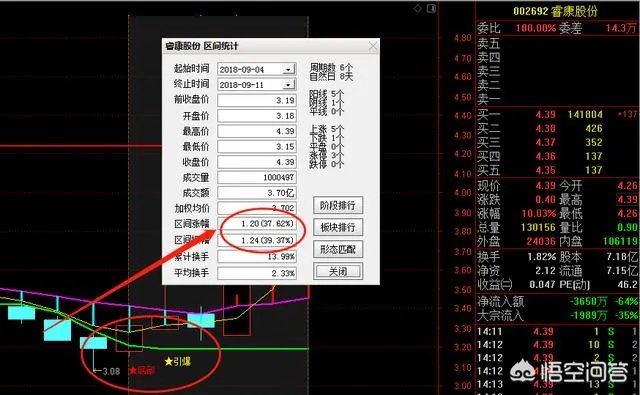Select the 最高价 field value
This screenshot has height=395, width=640.
point(257,131)
